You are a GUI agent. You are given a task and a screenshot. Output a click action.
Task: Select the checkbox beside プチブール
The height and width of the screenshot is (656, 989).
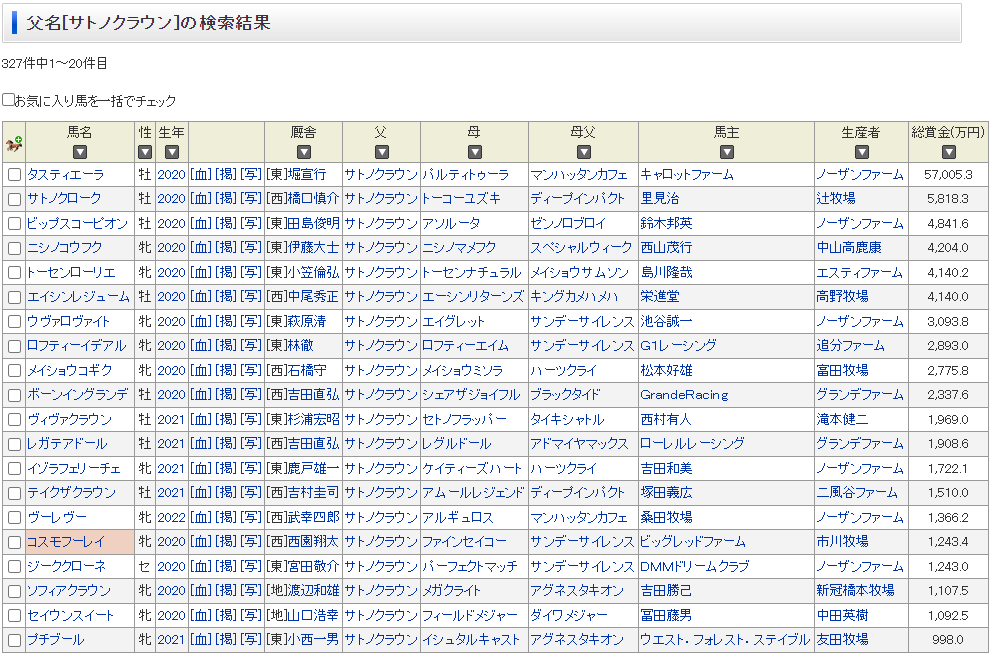(x=14, y=640)
